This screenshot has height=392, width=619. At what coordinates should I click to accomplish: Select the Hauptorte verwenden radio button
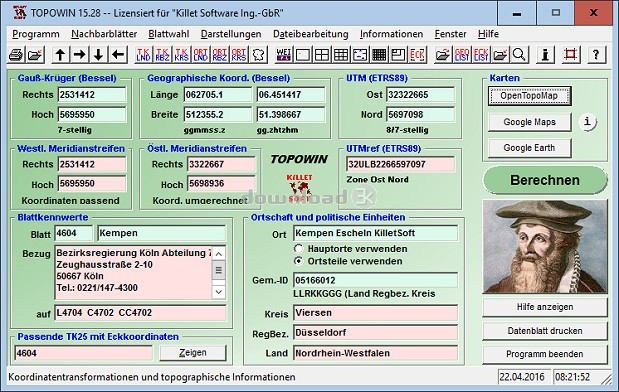(299, 249)
